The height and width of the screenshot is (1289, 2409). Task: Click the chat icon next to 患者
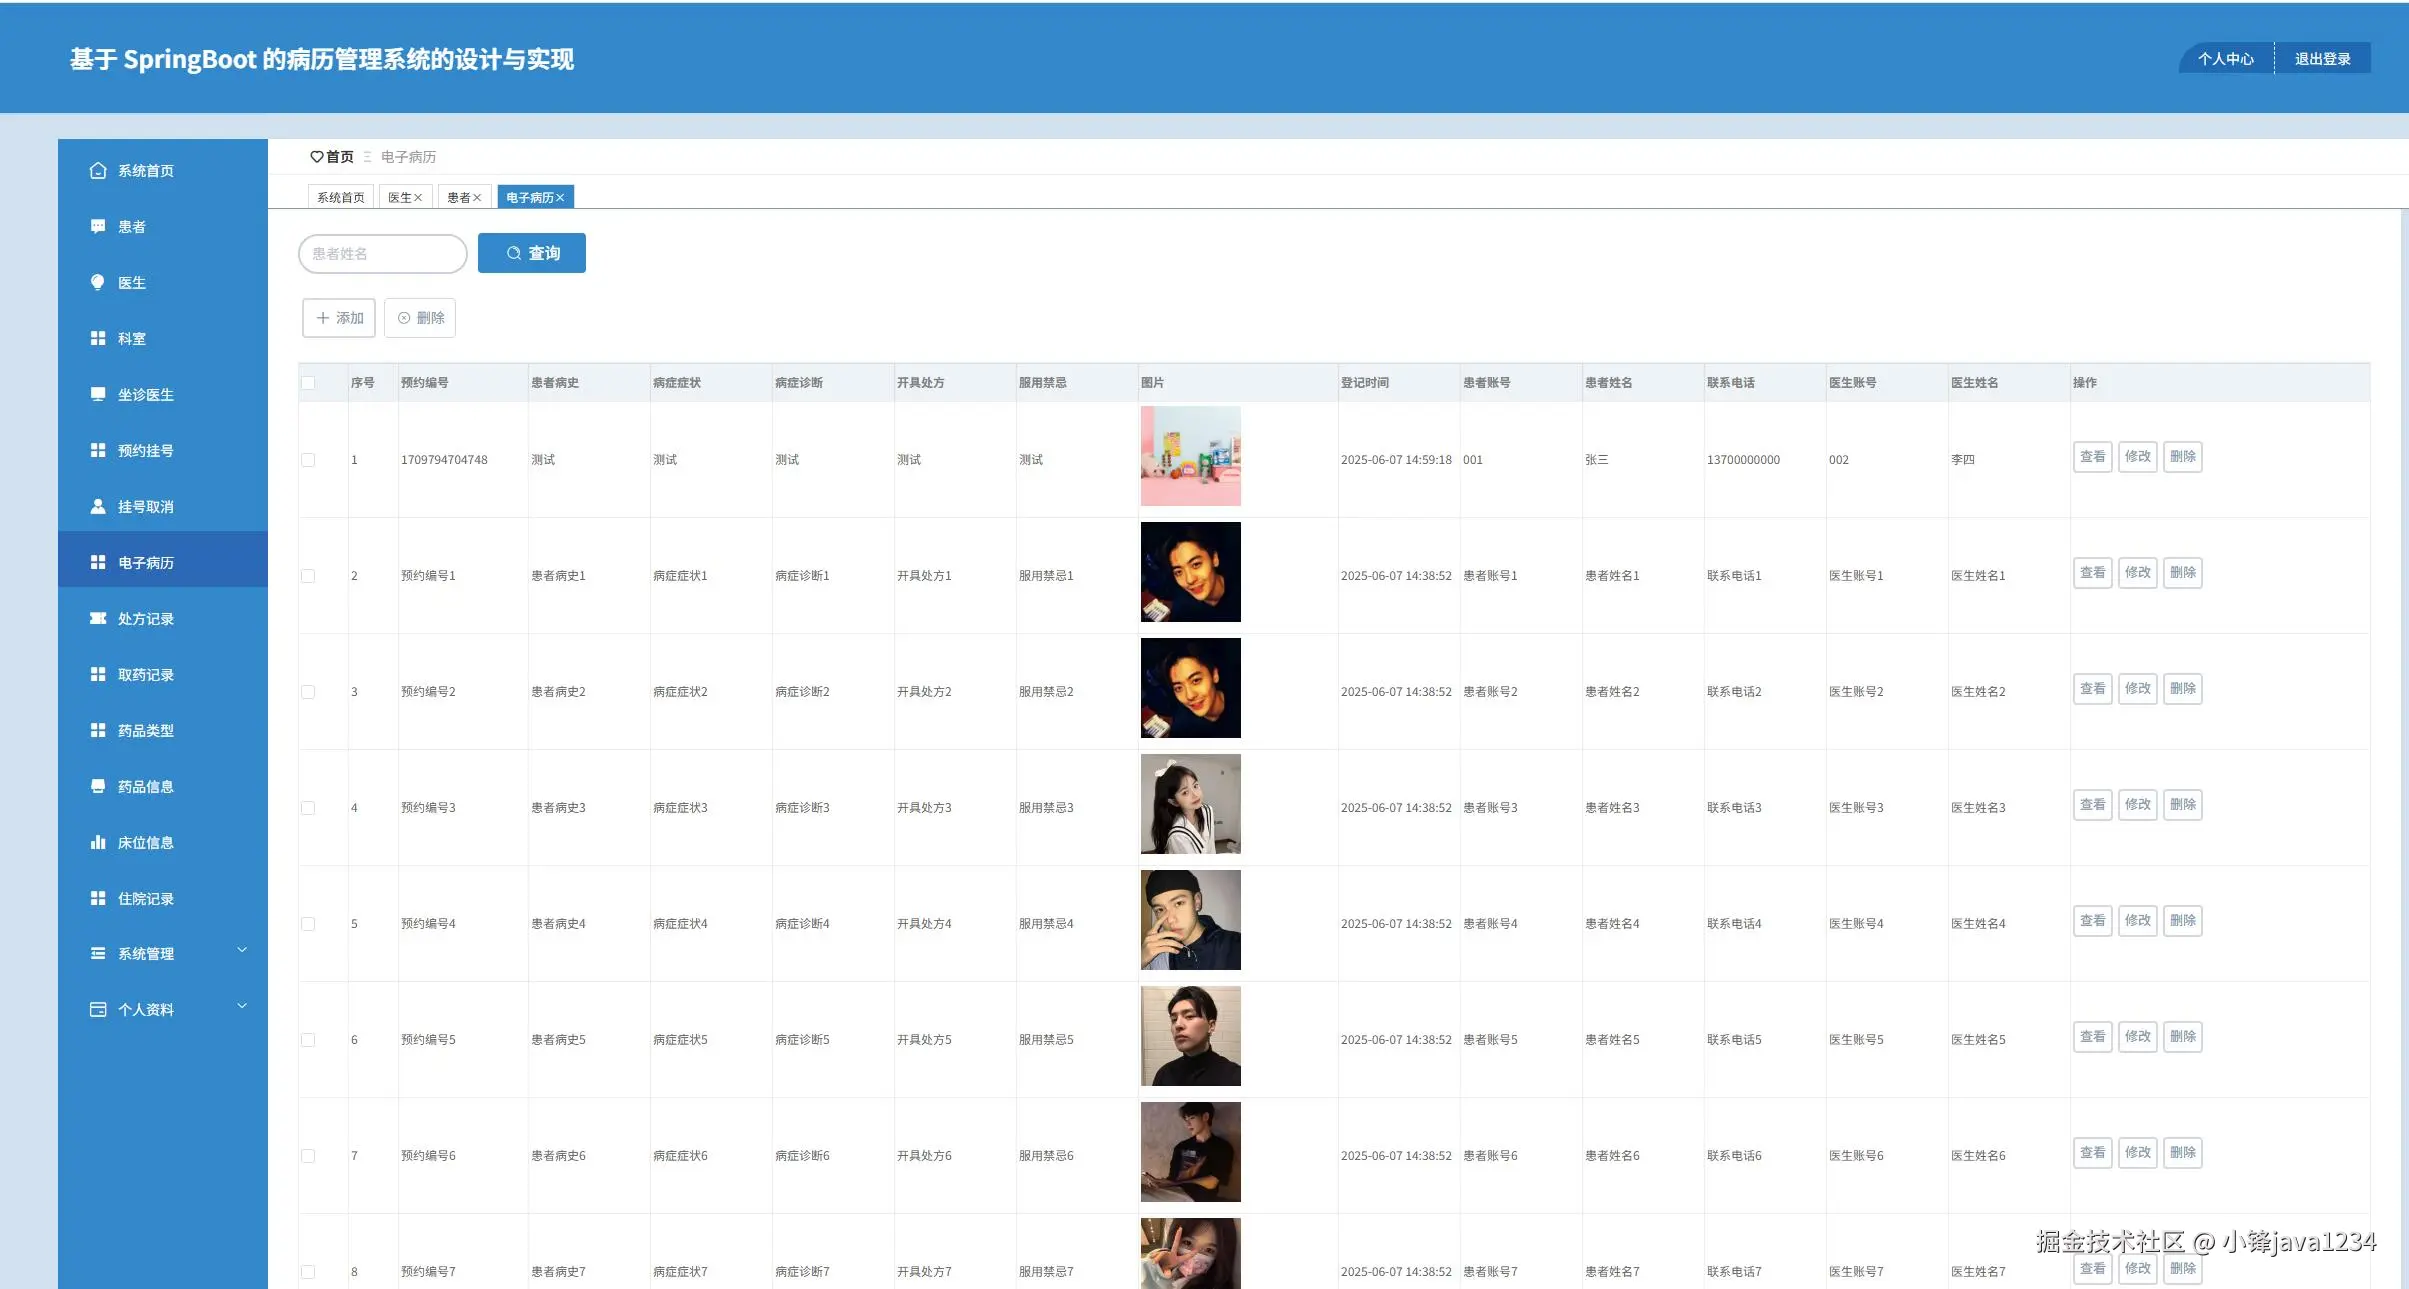[97, 227]
